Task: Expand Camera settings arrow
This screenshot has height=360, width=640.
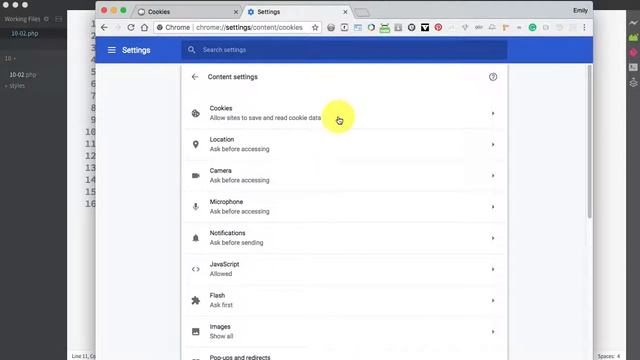Action: (493, 176)
